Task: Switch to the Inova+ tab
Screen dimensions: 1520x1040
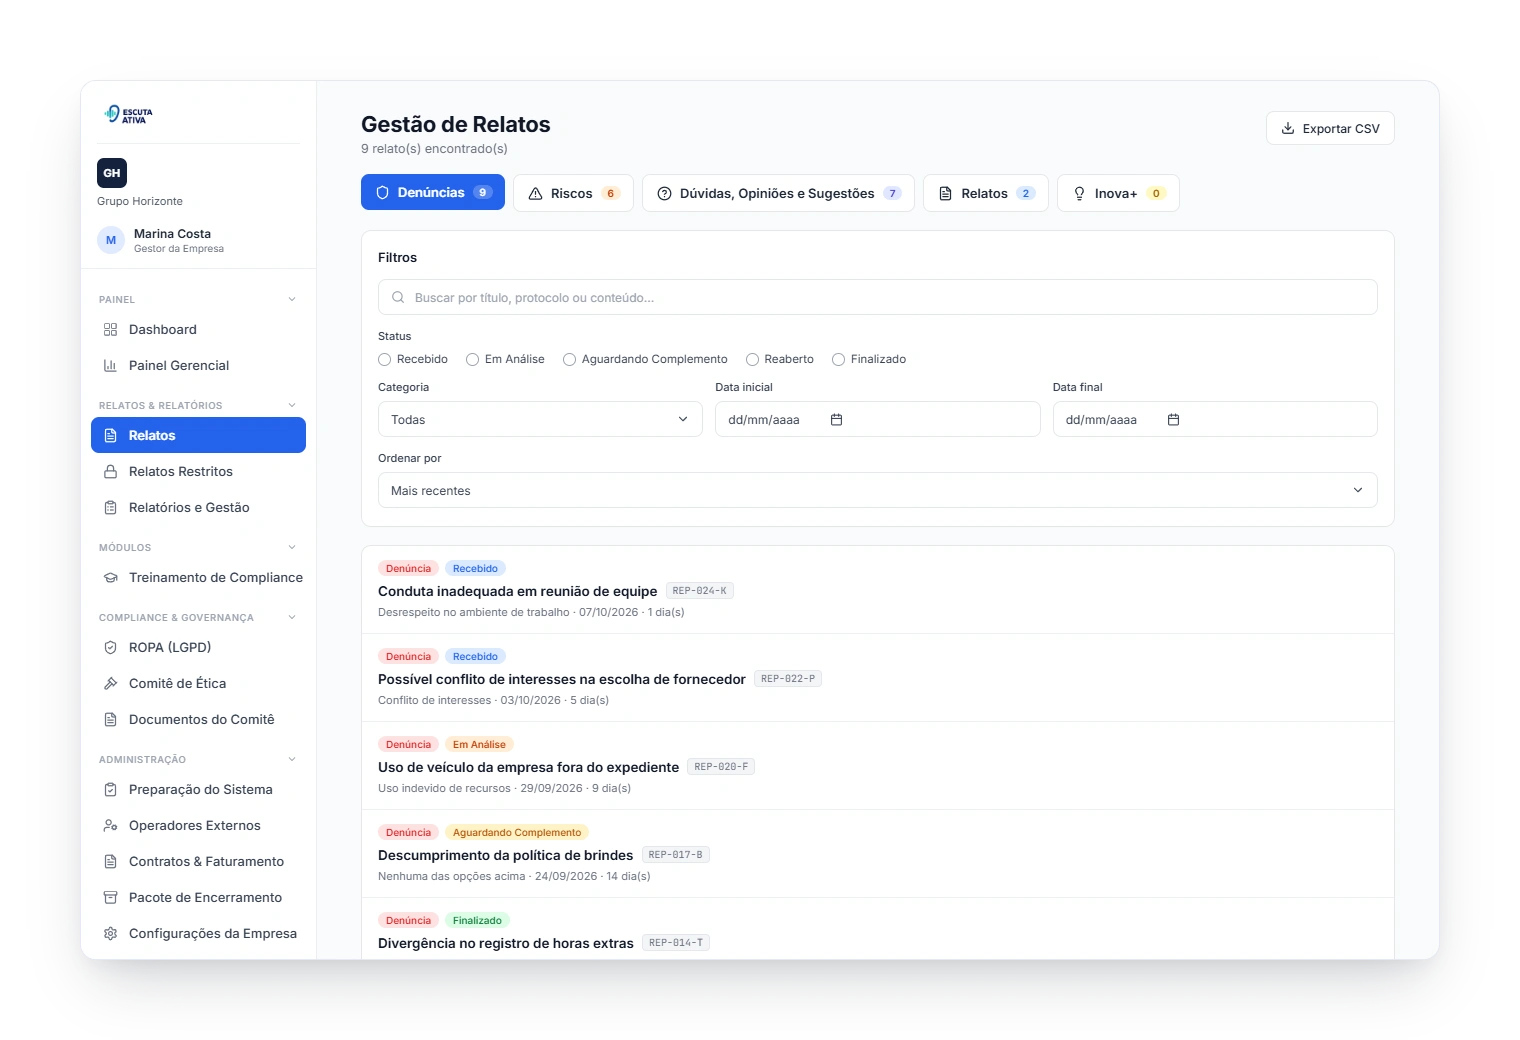Action: point(1118,193)
